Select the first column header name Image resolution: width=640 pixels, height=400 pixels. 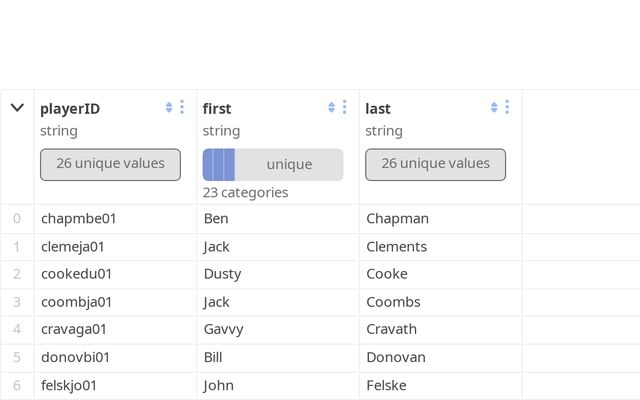[217, 109]
